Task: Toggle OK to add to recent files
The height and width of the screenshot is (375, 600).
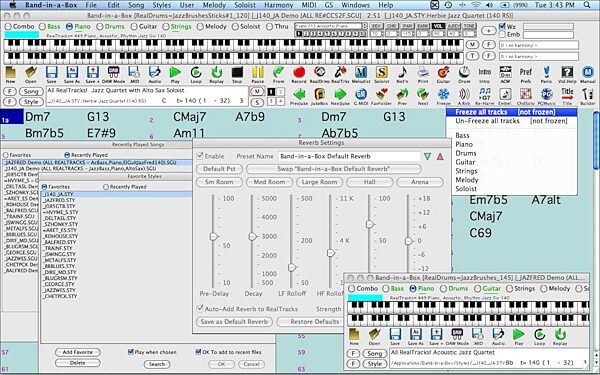Action: (198, 352)
